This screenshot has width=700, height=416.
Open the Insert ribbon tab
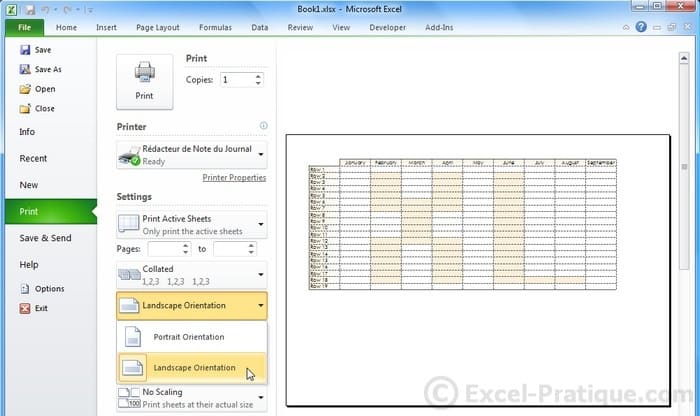pyautogui.click(x=106, y=28)
